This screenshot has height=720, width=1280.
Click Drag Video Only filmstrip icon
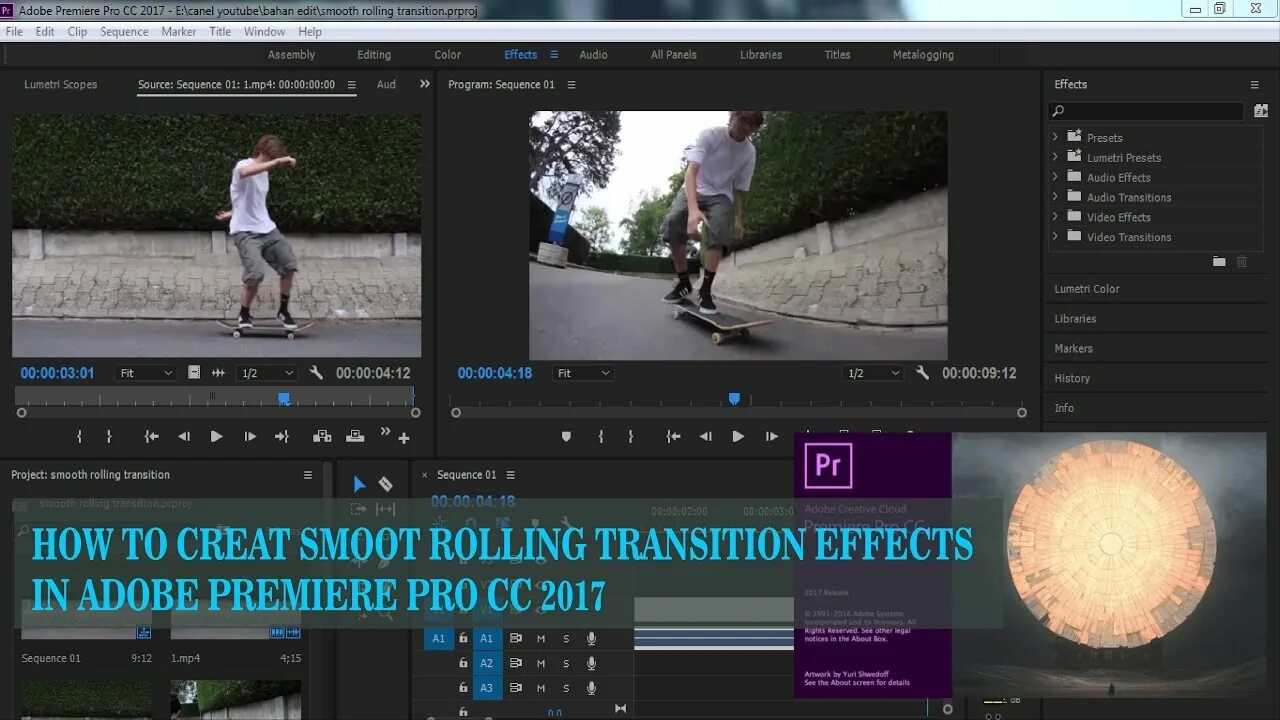194,373
